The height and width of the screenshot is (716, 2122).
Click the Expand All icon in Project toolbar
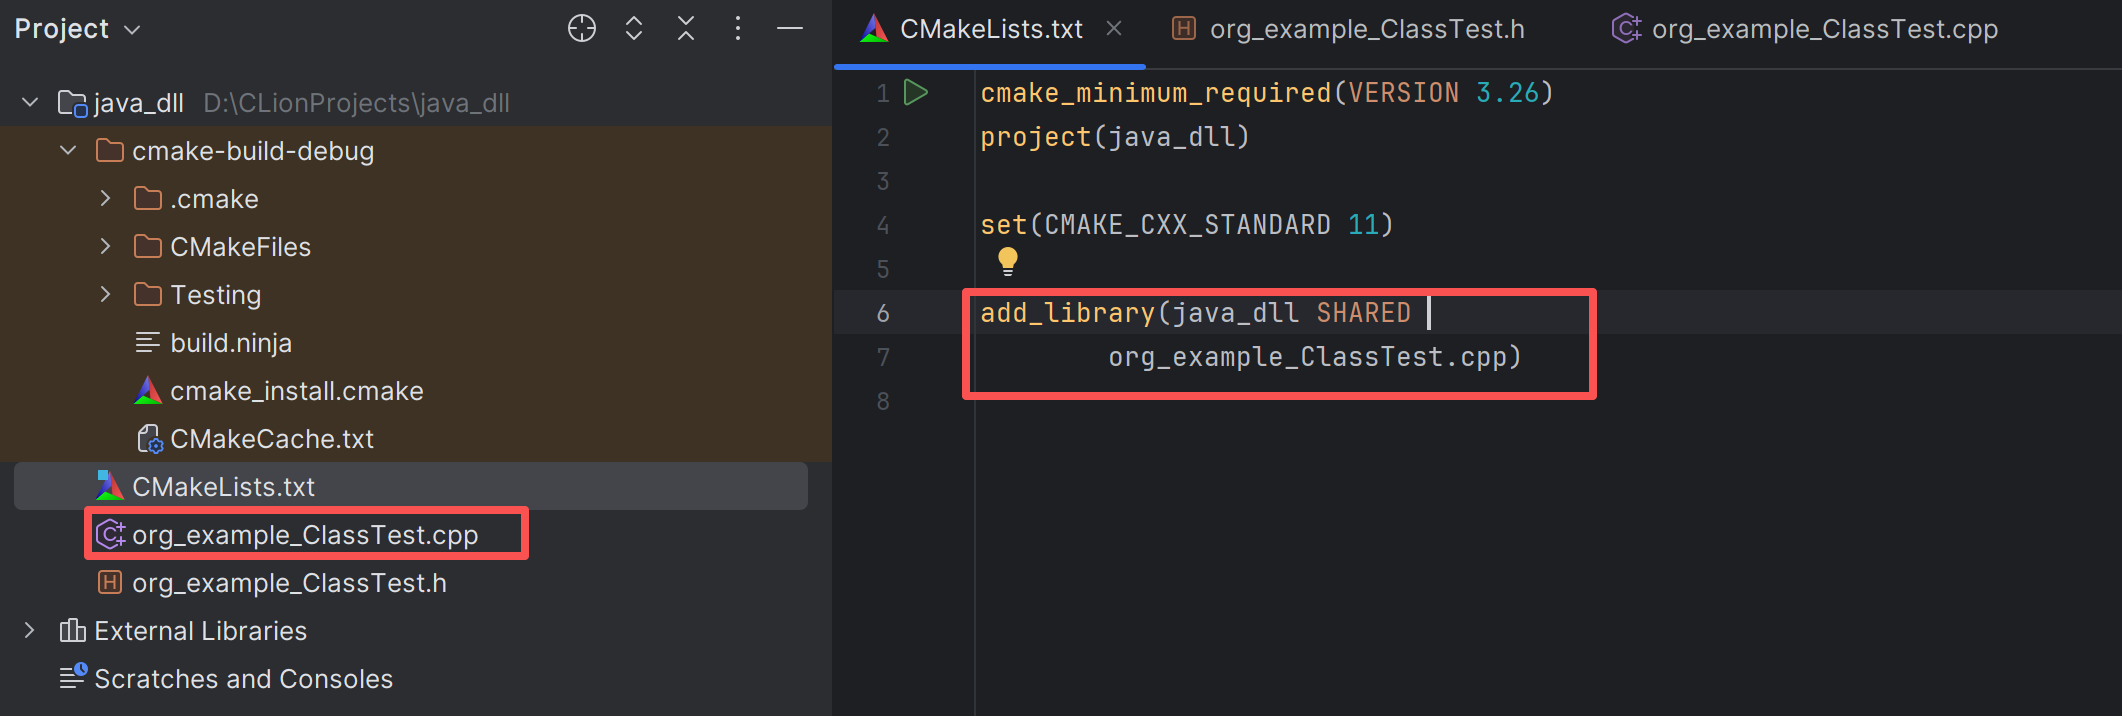tap(634, 29)
